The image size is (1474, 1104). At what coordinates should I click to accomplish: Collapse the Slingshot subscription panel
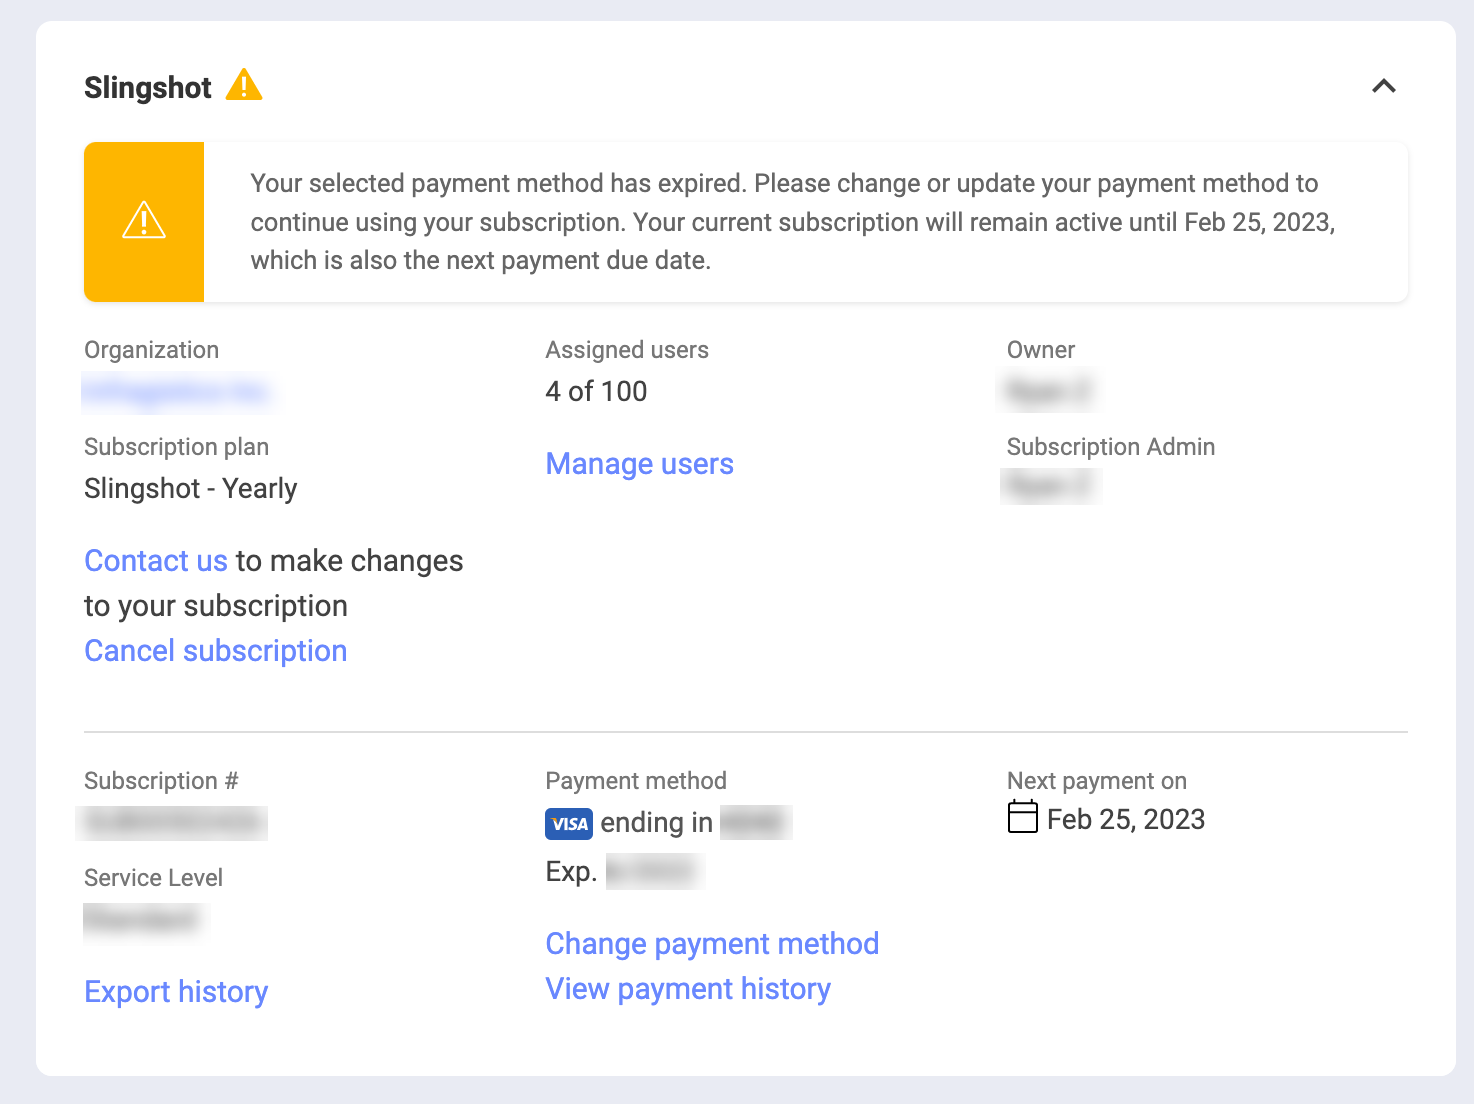(x=1384, y=86)
